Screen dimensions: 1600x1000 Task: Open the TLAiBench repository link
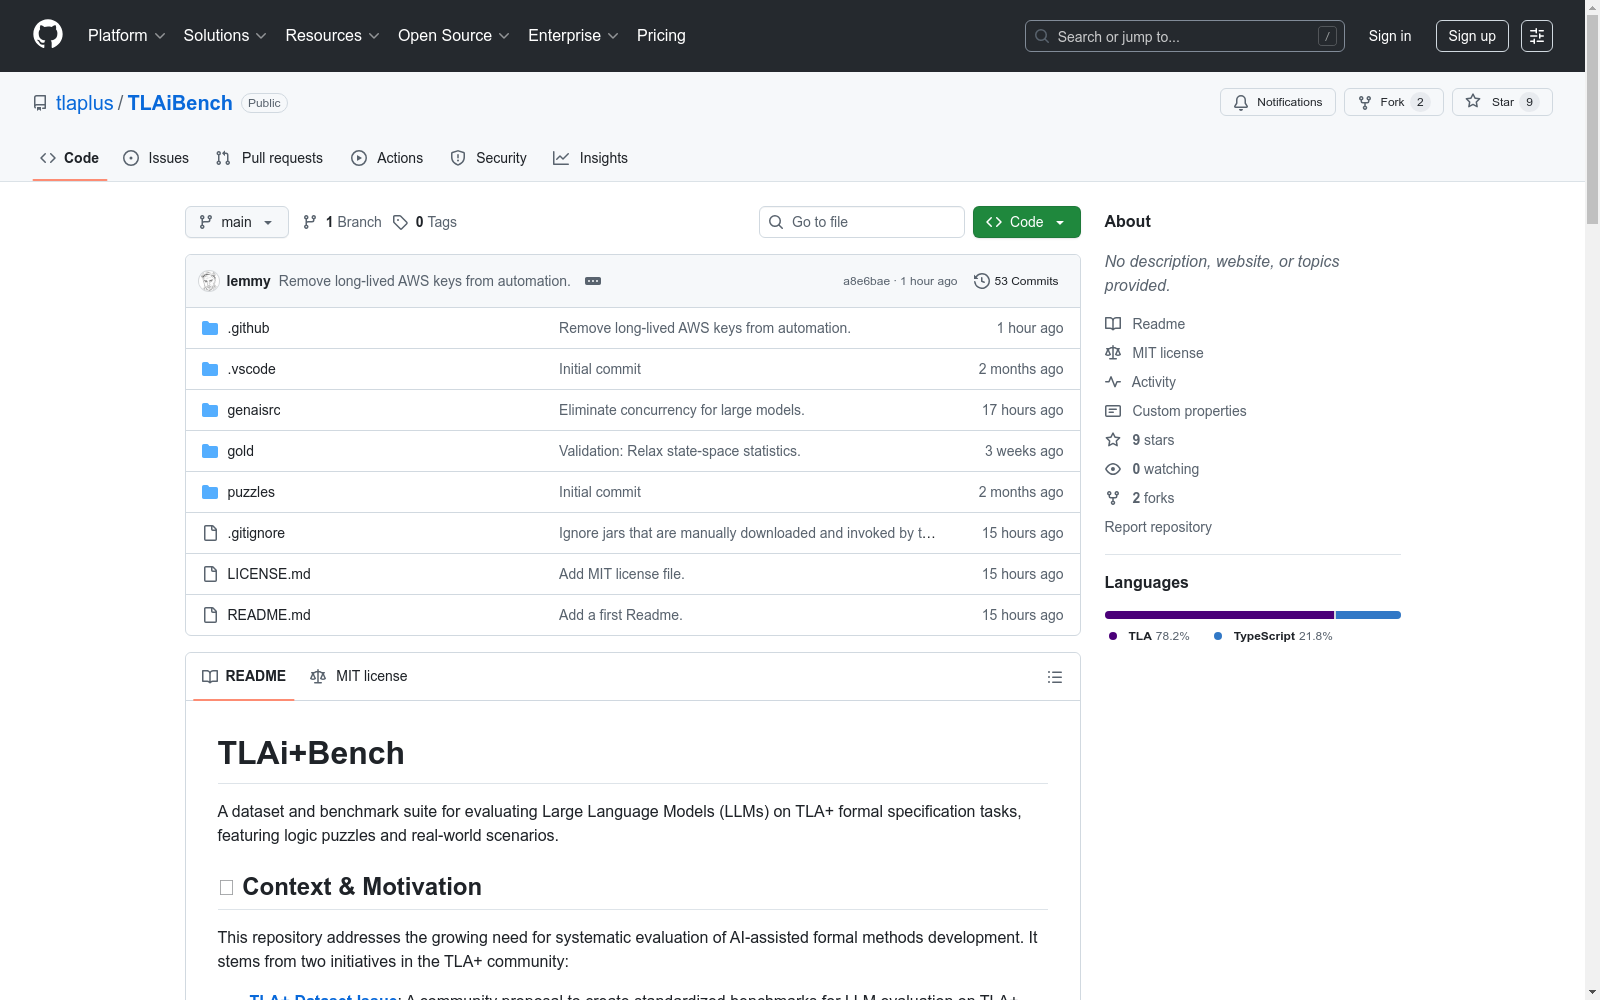pos(180,103)
